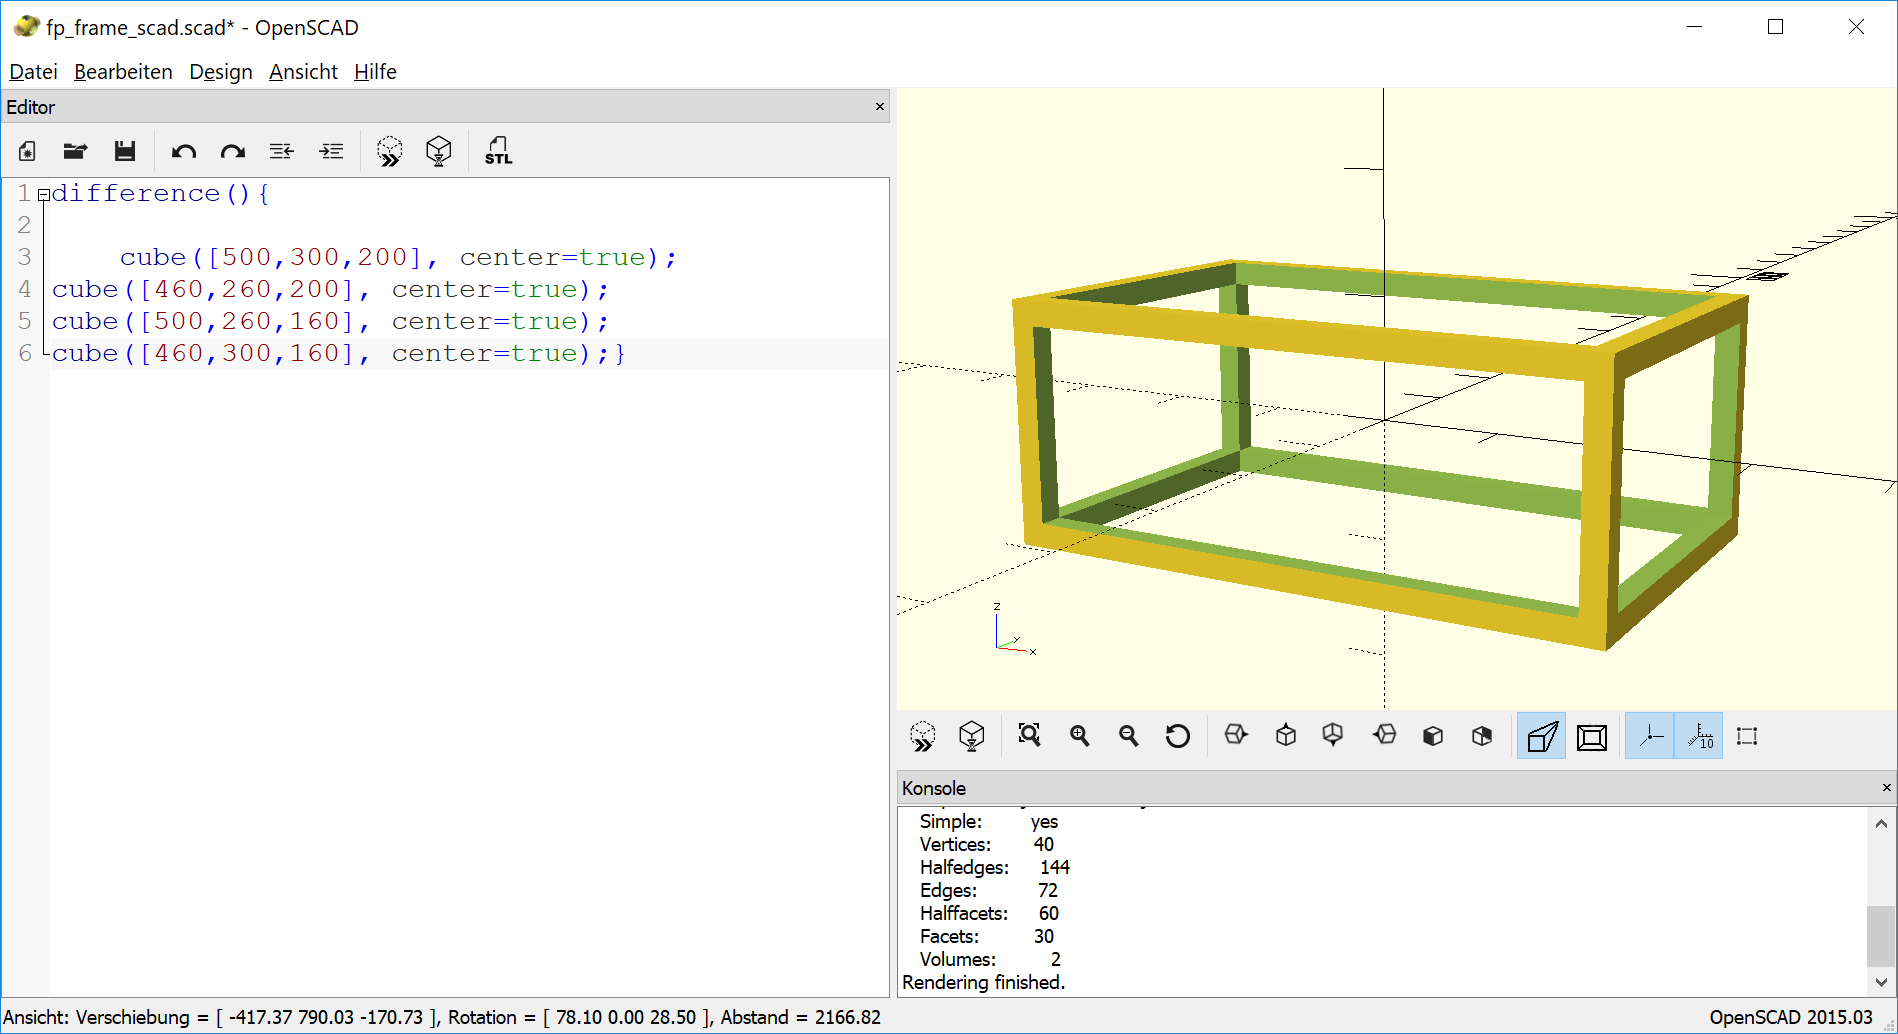Activate the zoom-all viewport button
Screen dimensions: 1898x1034
(x=1029, y=735)
